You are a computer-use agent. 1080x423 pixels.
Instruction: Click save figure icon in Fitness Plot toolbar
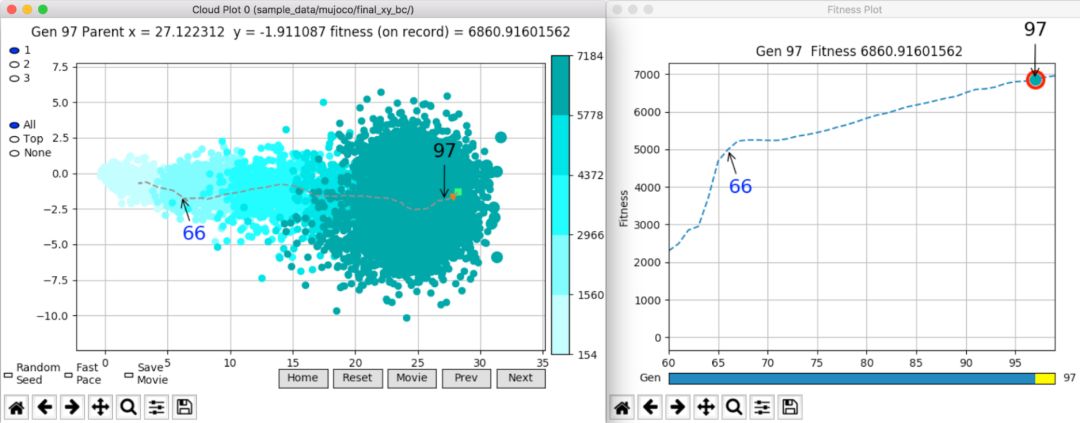coord(790,407)
